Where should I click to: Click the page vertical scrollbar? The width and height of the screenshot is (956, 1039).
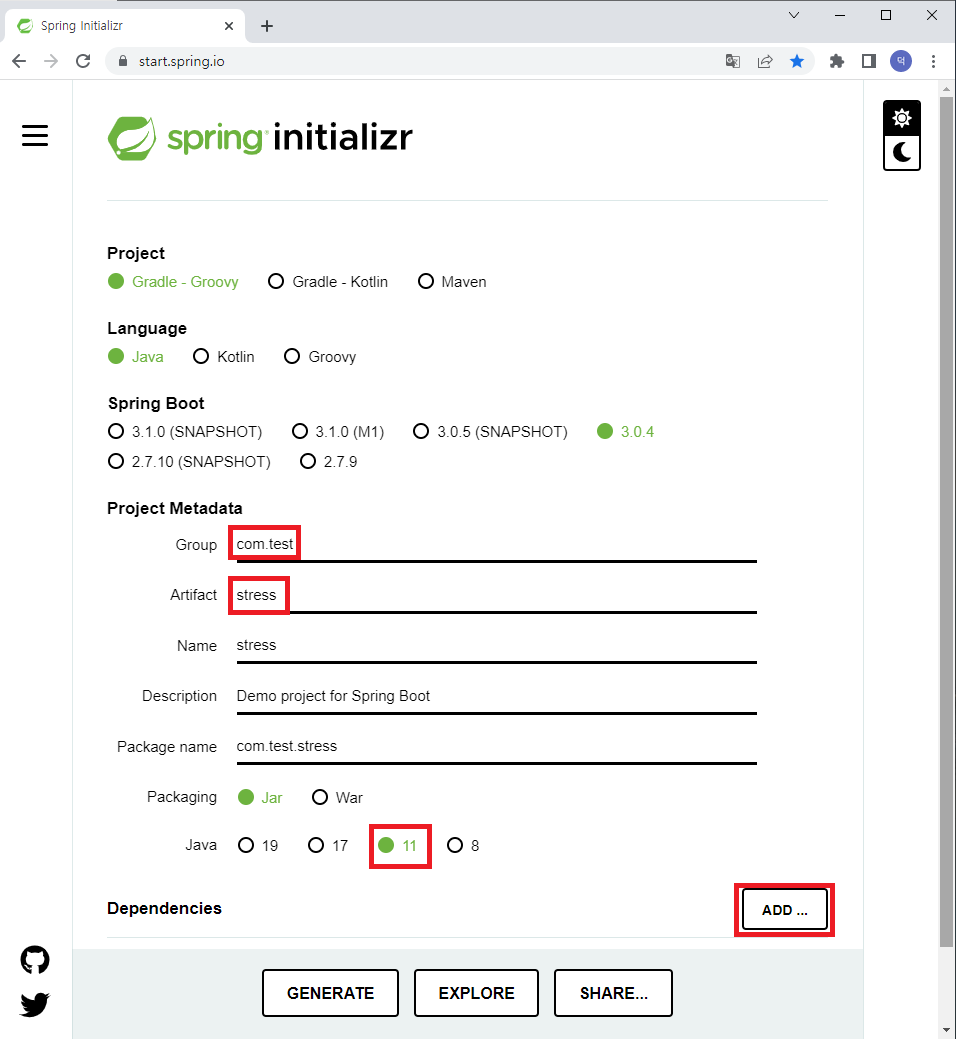pos(947,523)
